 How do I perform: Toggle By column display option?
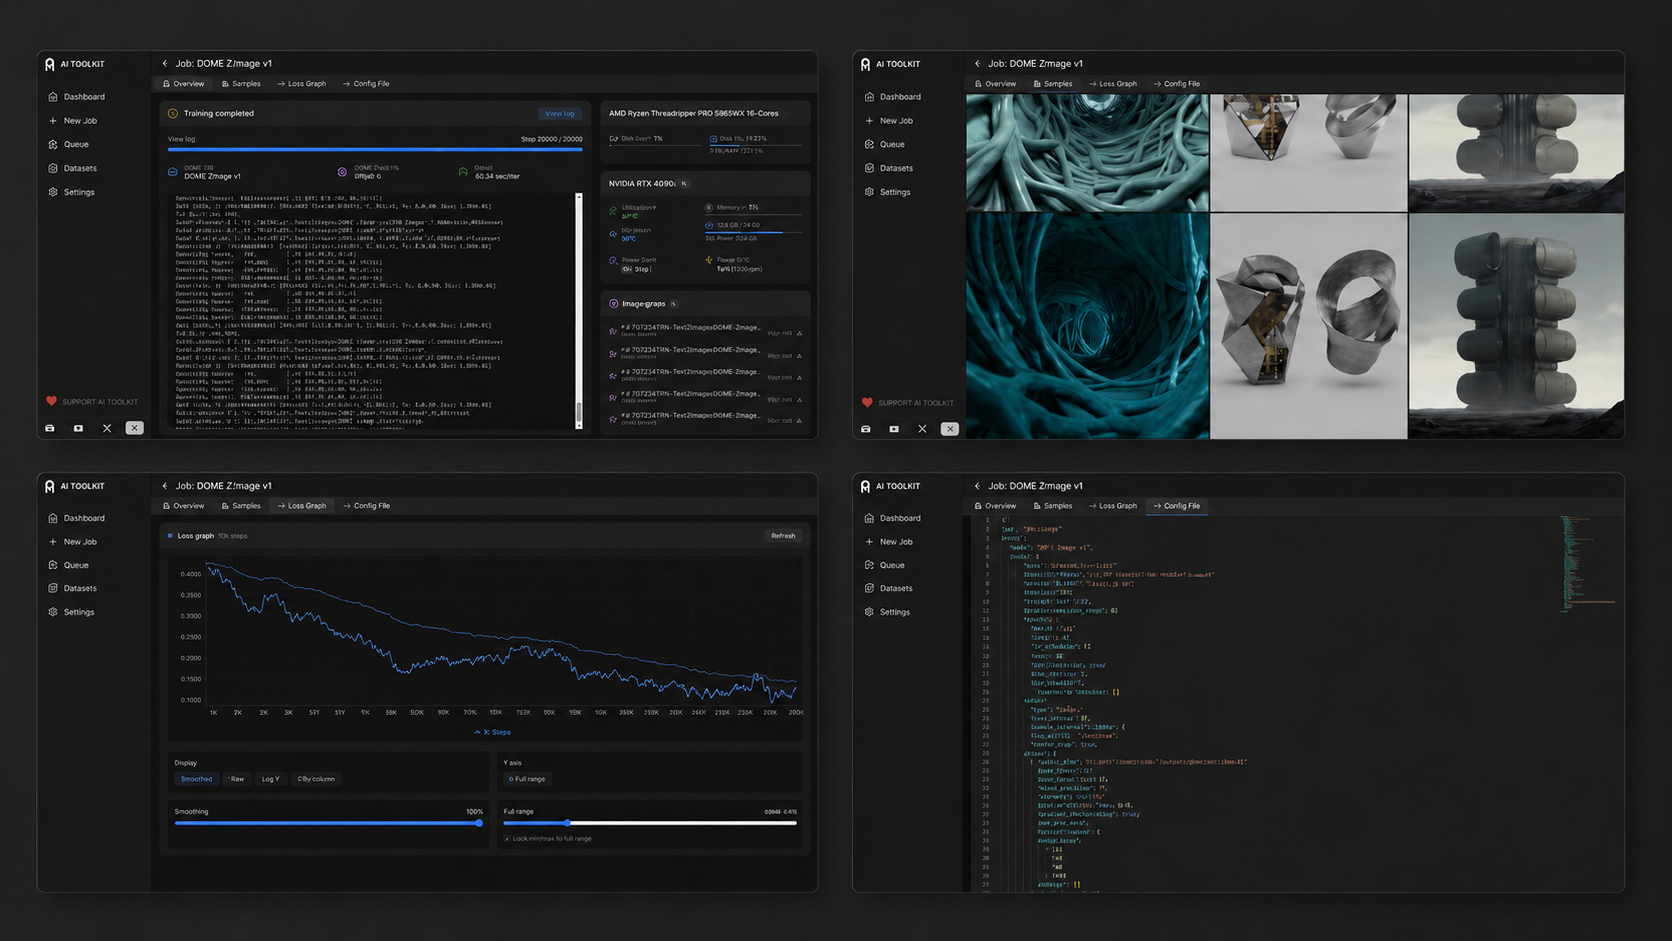(316, 779)
